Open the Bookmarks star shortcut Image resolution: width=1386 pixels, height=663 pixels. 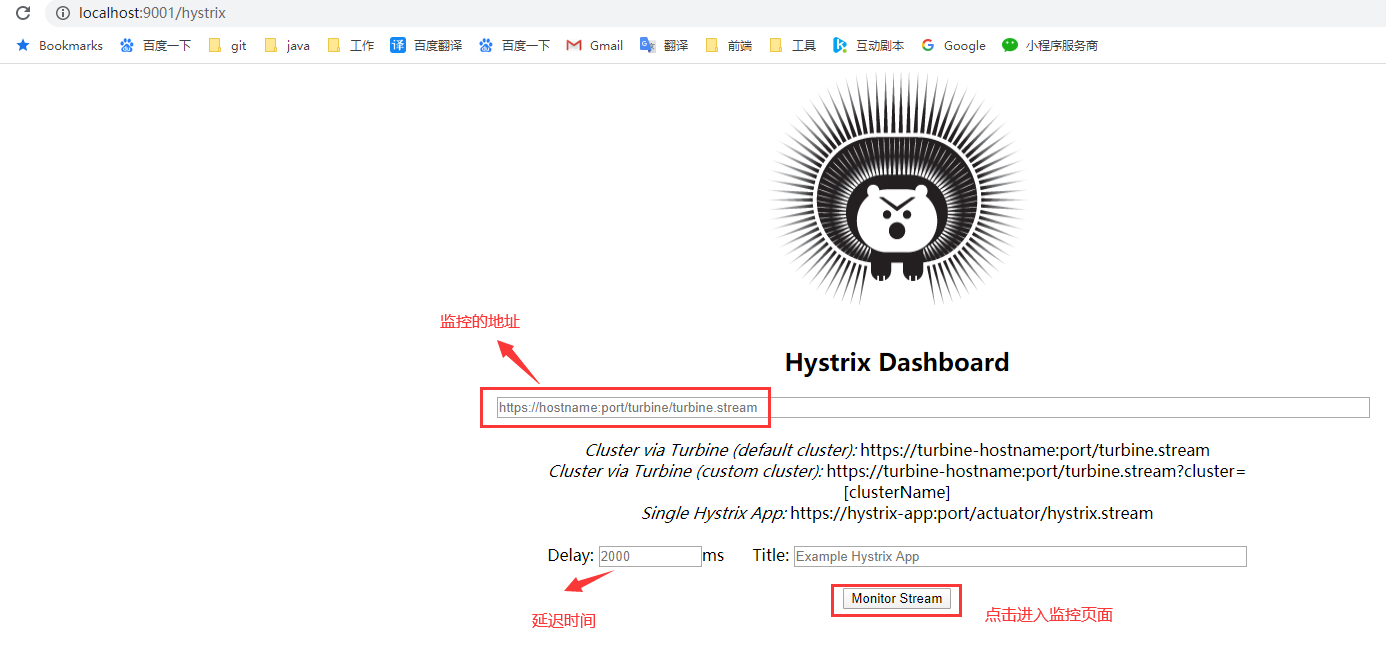[x=60, y=45]
